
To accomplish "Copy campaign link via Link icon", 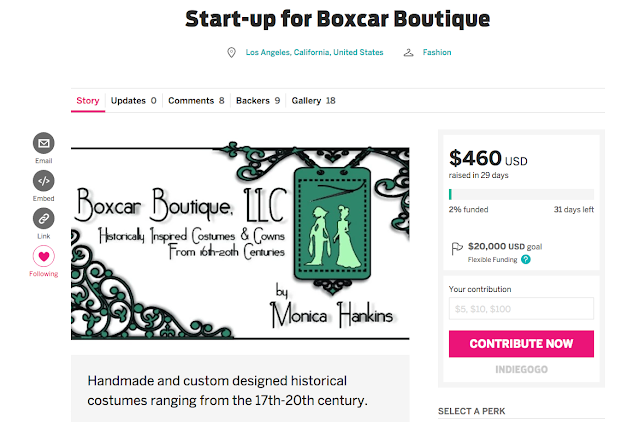I will coord(44,218).
